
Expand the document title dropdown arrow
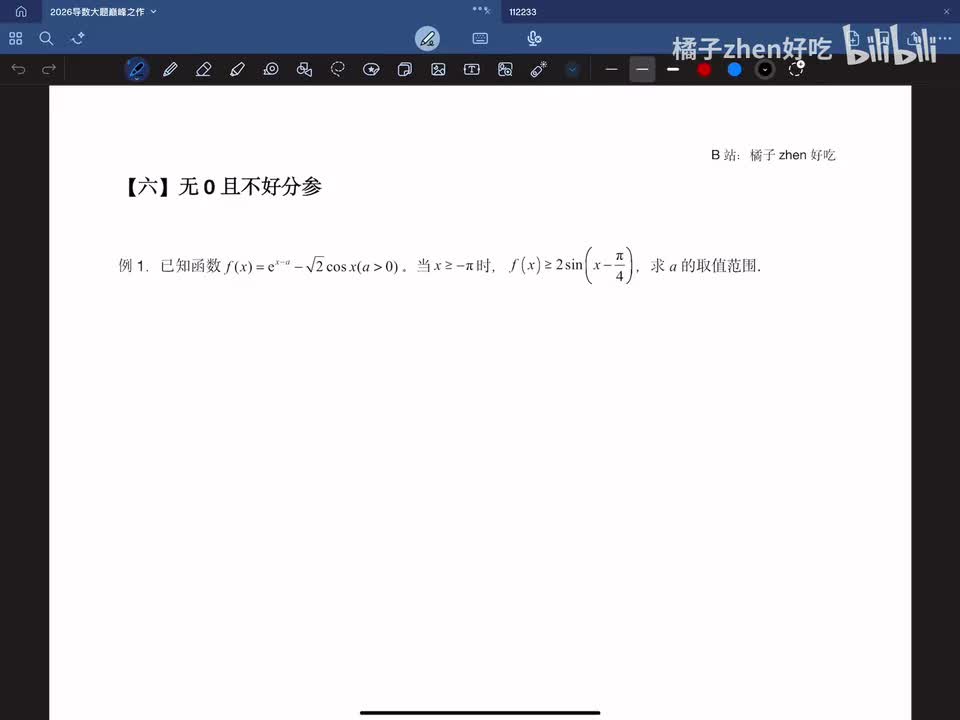(154, 12)
